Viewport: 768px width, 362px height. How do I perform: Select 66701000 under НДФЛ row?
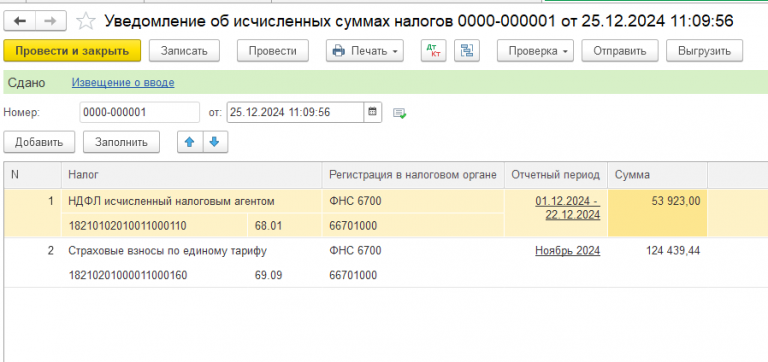pos(413,226)
